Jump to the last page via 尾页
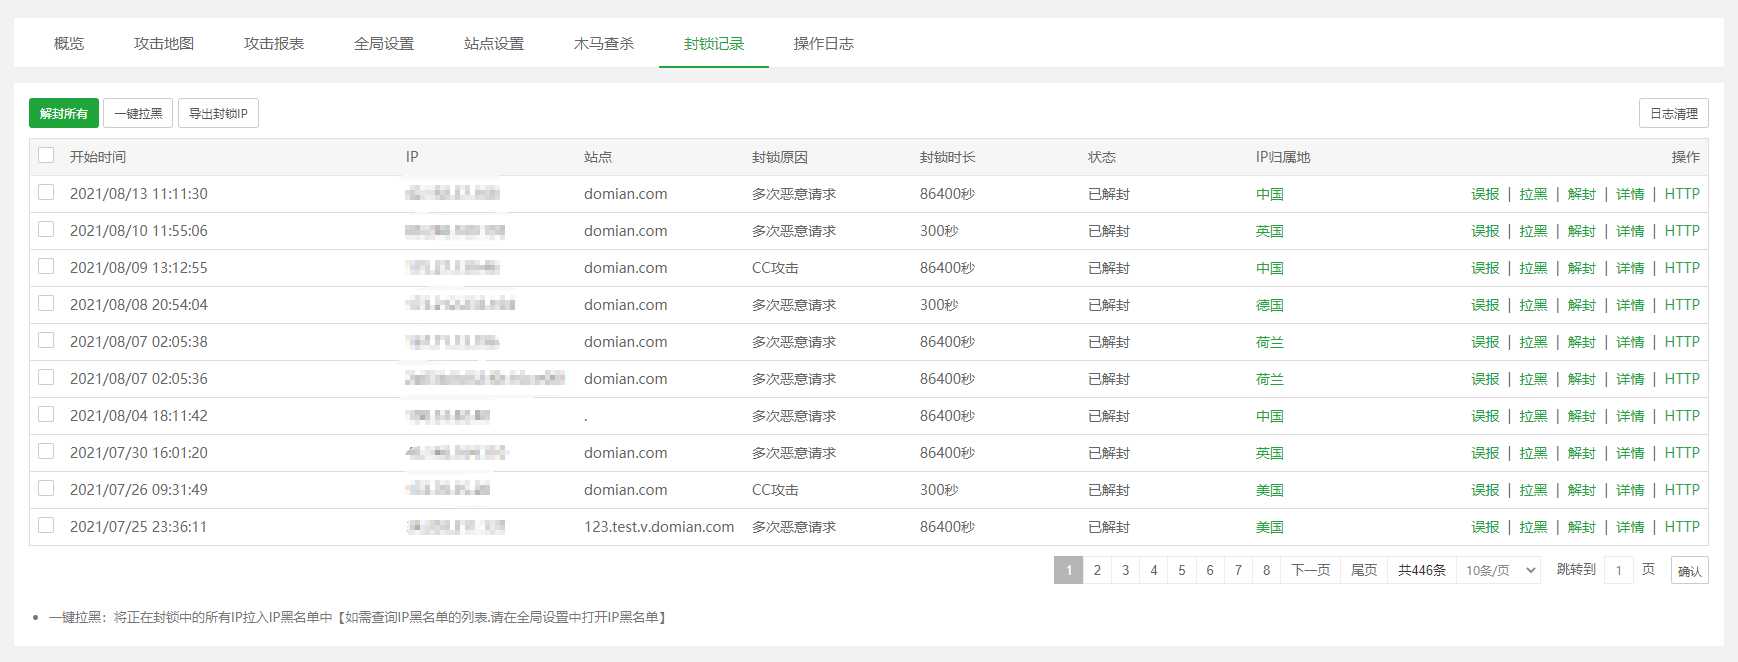 coord(1364,570)
